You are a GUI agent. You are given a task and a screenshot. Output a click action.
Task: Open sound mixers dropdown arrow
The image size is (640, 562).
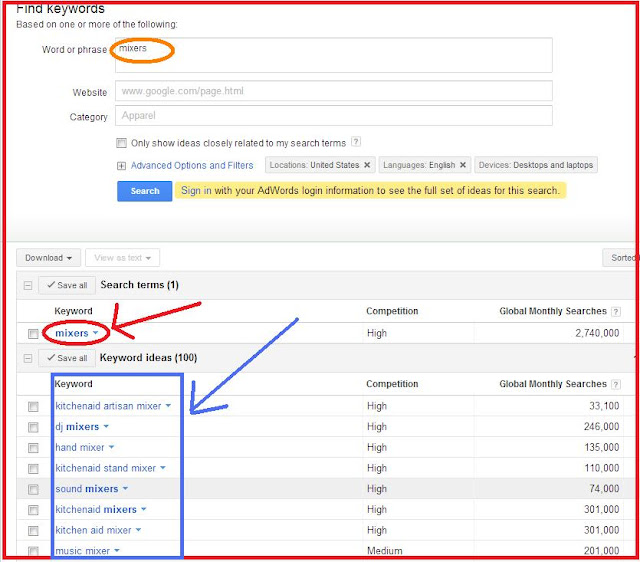click(x=125, y=489)
